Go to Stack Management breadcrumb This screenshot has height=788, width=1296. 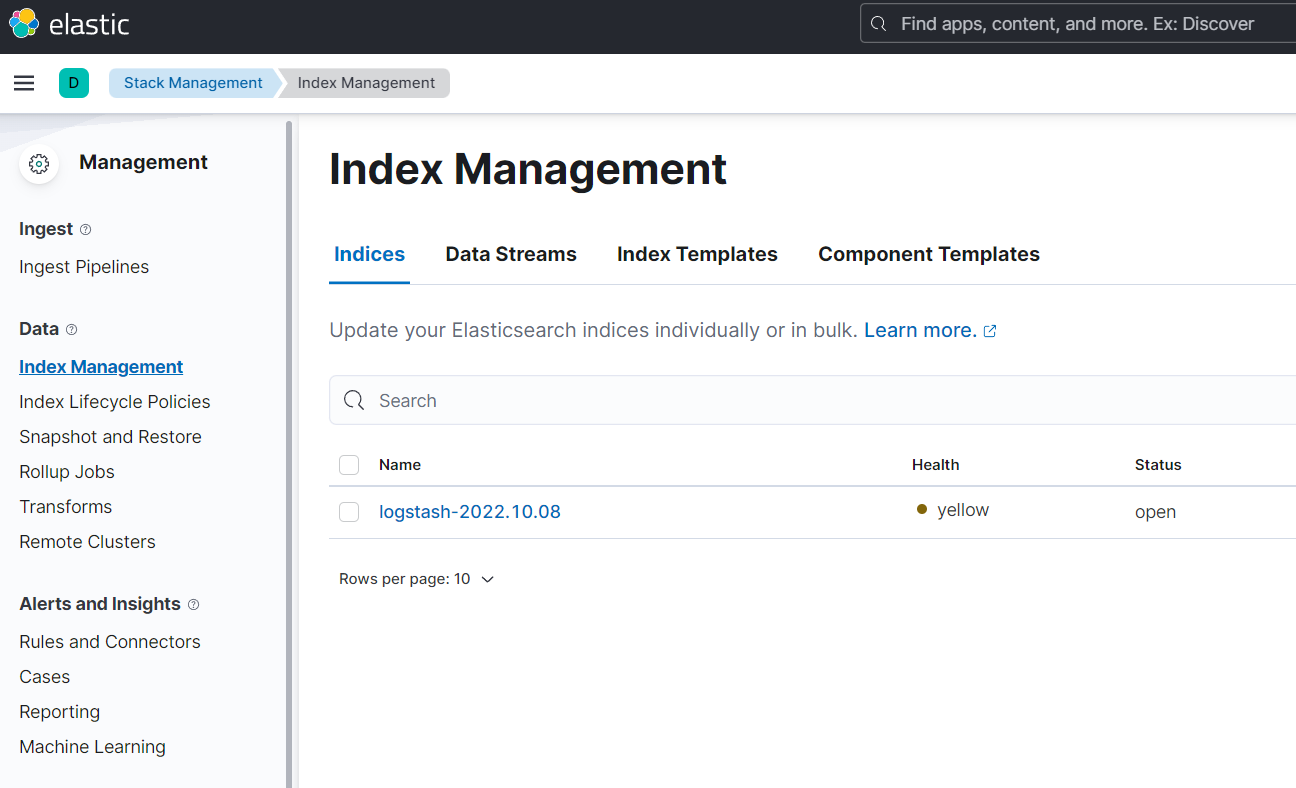[193, 83]
